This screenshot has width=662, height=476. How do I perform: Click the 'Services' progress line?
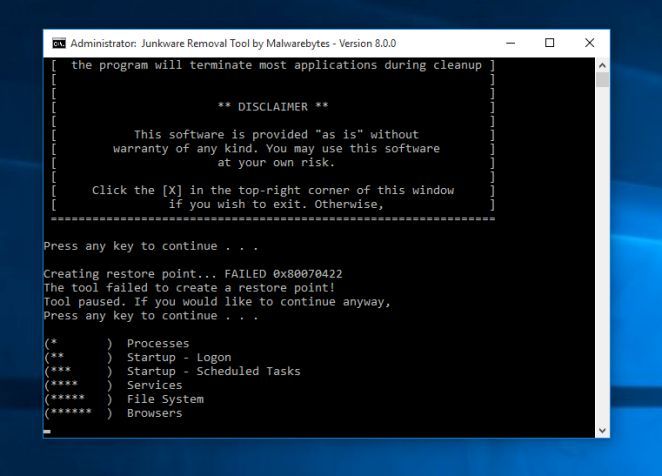coord(113,385)
